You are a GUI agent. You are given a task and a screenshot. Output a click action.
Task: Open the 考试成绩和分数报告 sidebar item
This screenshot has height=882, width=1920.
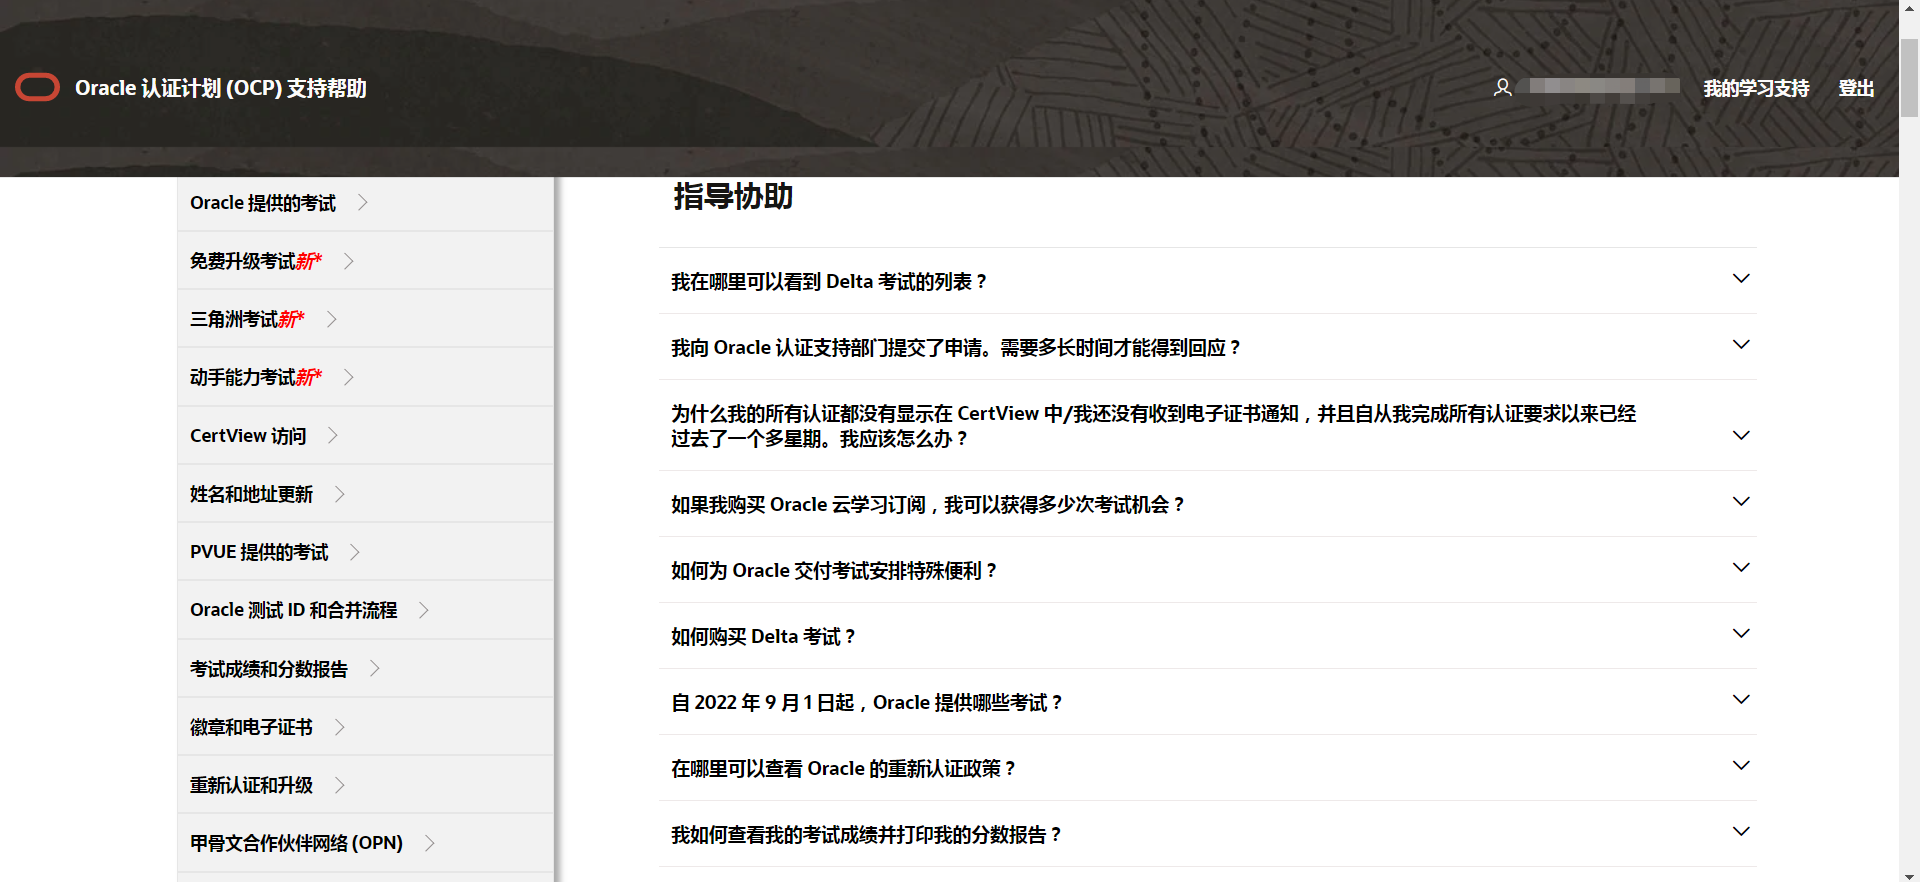tap(365, 669)
